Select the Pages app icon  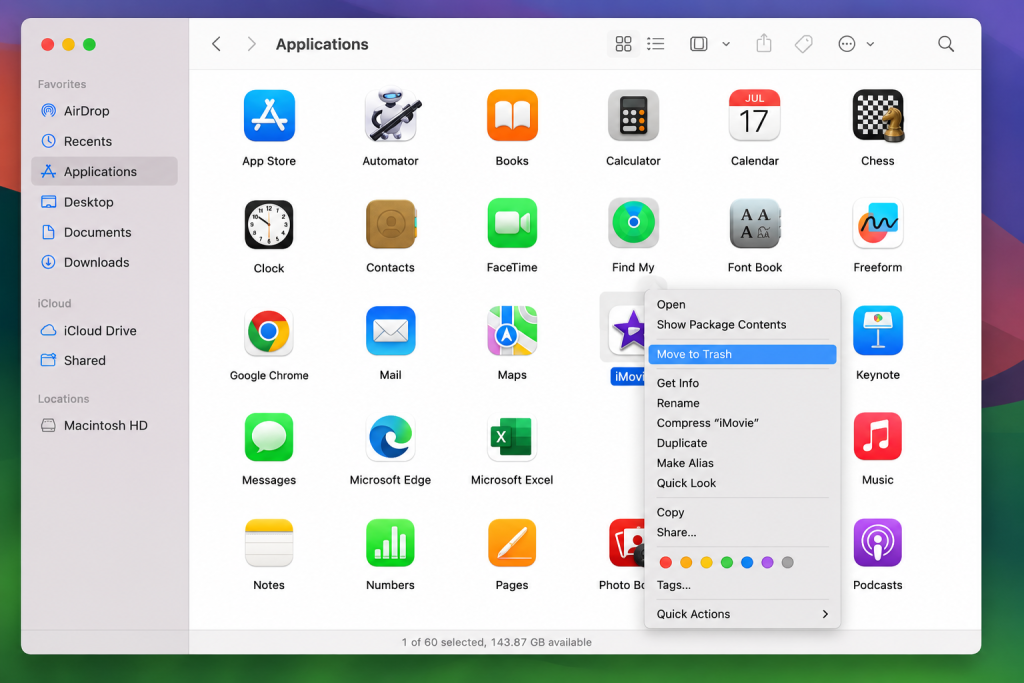point(512,543)
